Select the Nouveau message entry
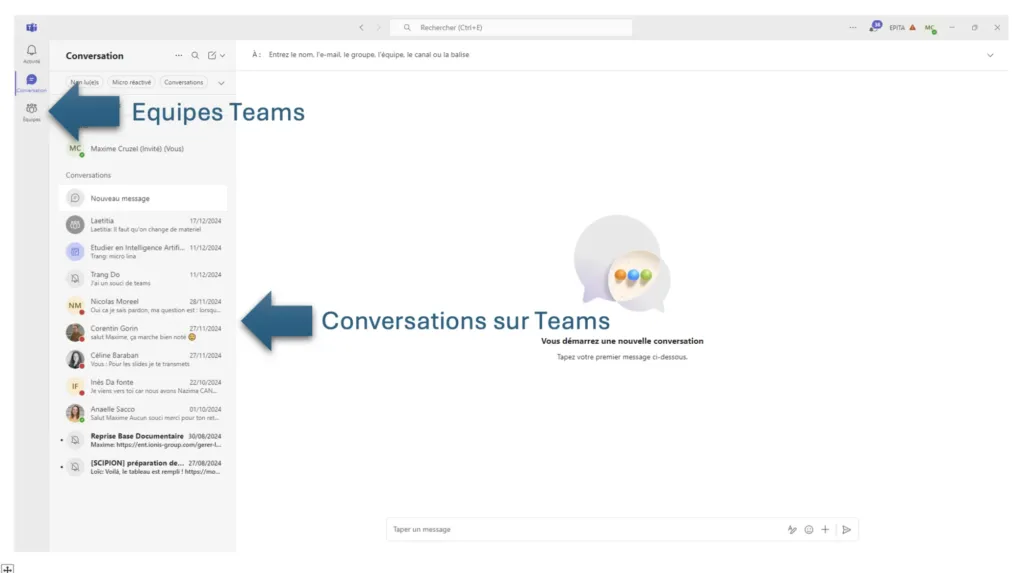This screenshot has height=573, width=1024. tap(143, 198)
